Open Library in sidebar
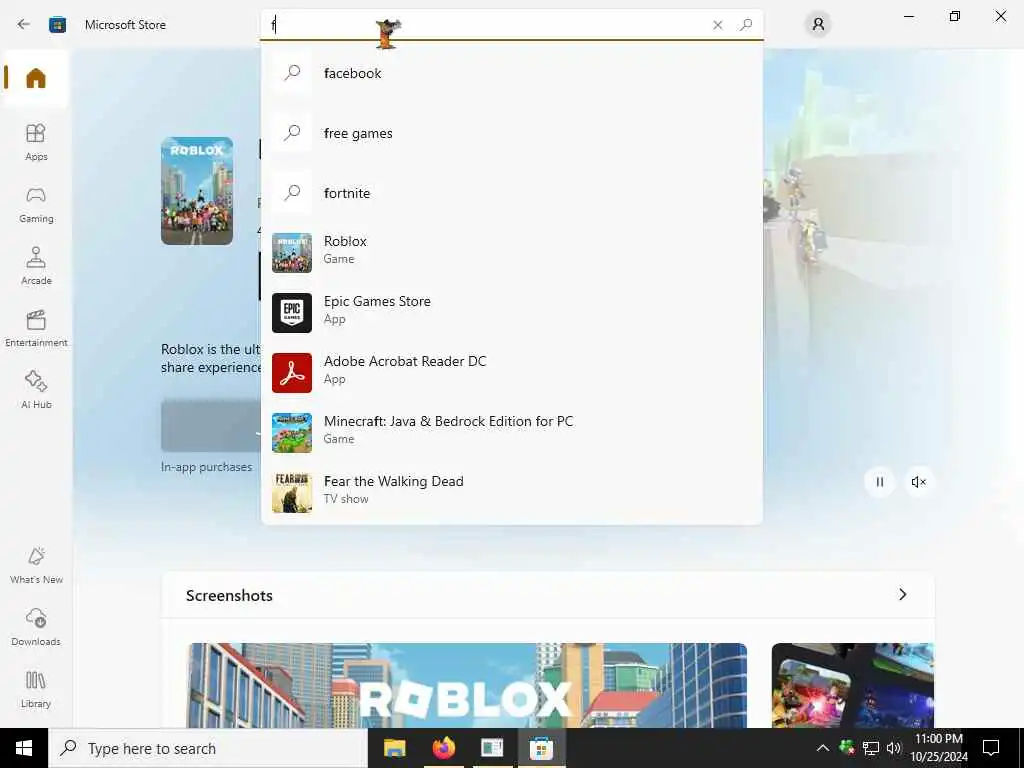 pos(36,689)
